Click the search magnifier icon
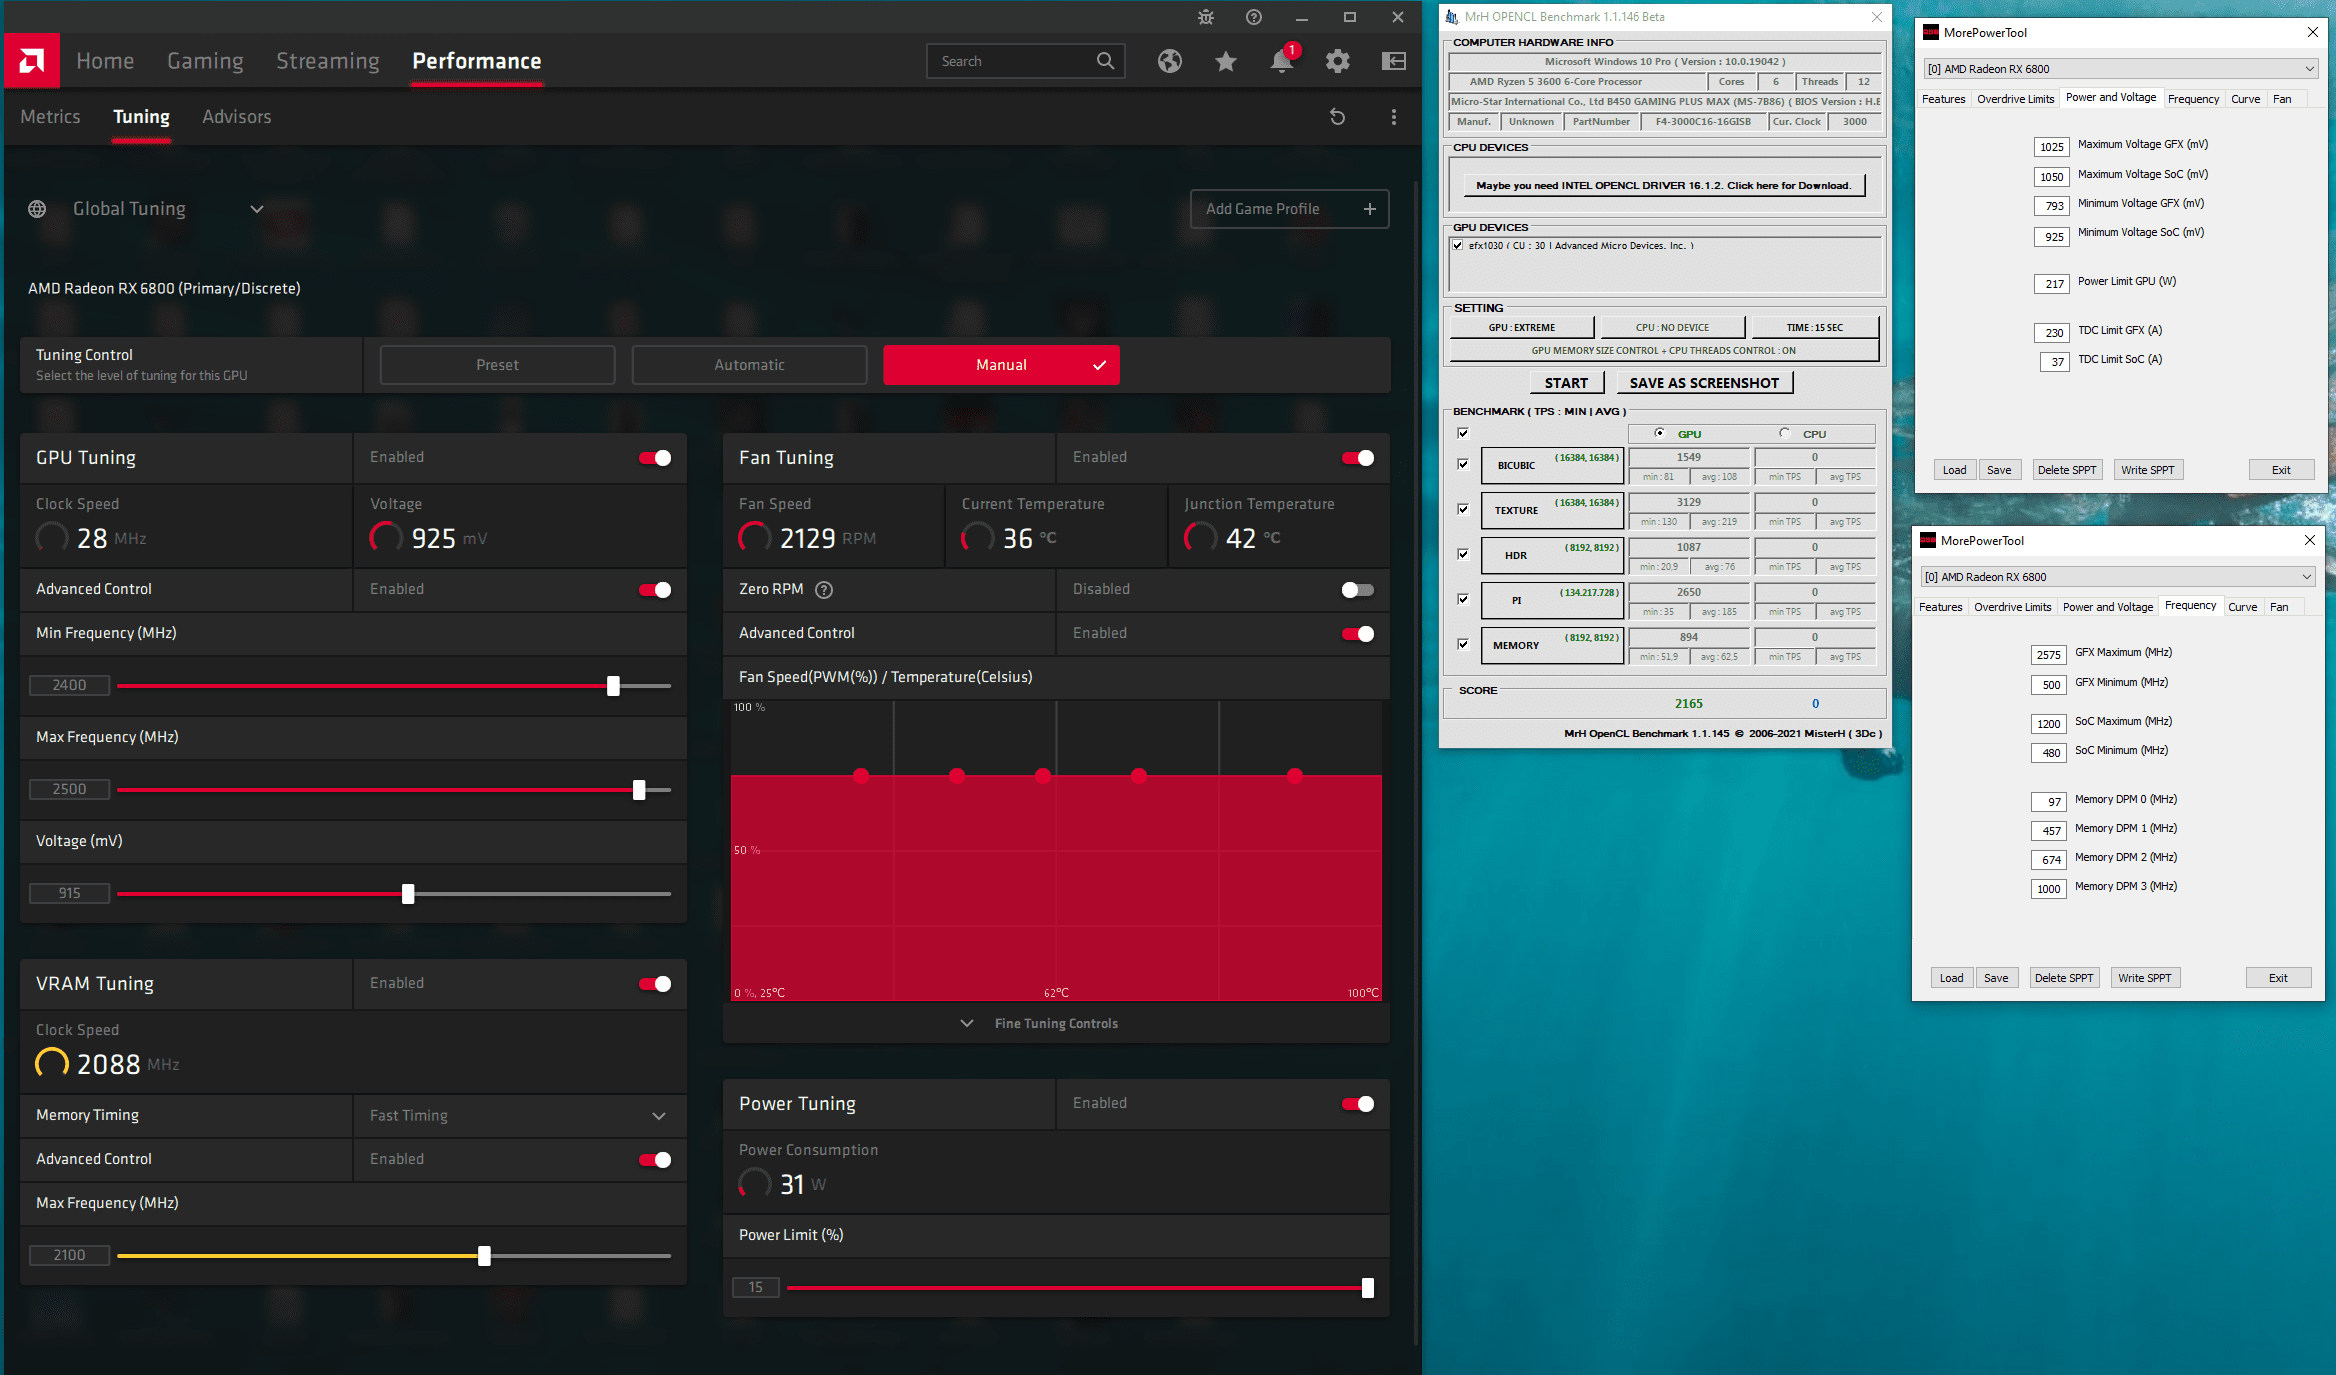Viewport: 2336px width, 1375px height. [1105, 61]
